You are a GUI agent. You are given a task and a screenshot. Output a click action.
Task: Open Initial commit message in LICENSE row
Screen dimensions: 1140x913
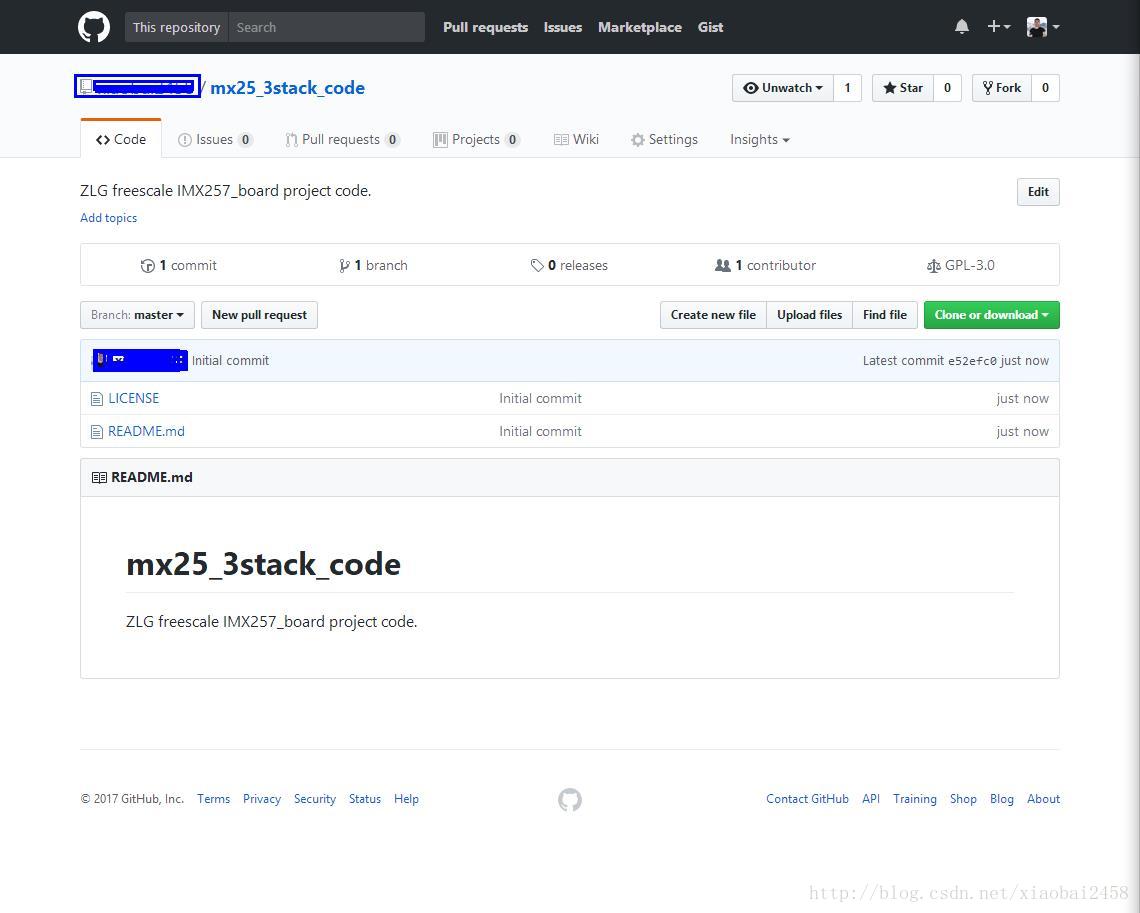click(x=540, y=398)
